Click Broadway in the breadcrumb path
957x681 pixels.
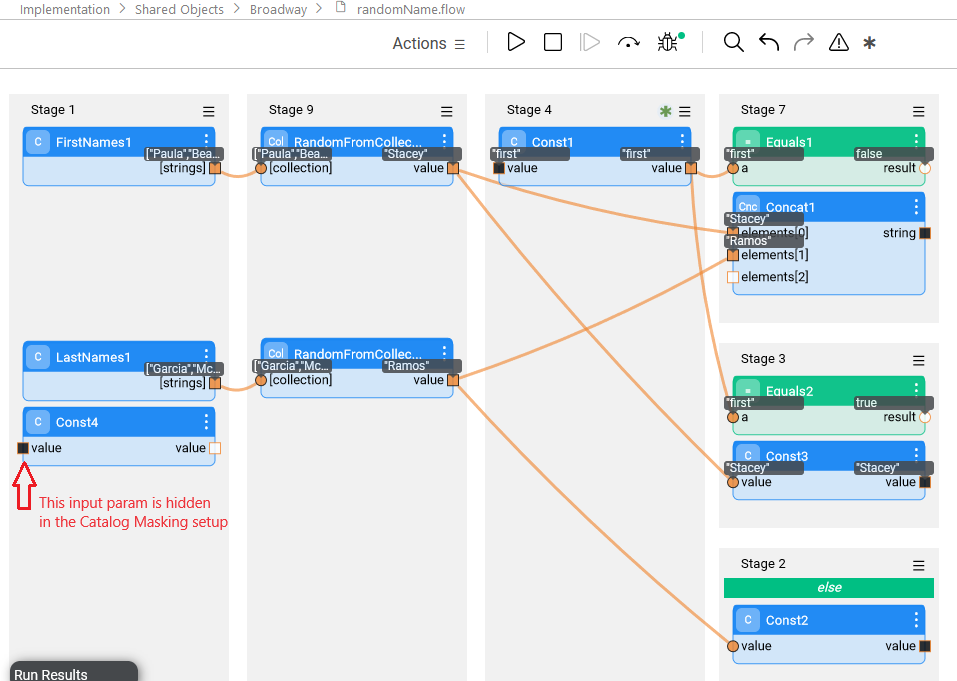pos(280,9)
